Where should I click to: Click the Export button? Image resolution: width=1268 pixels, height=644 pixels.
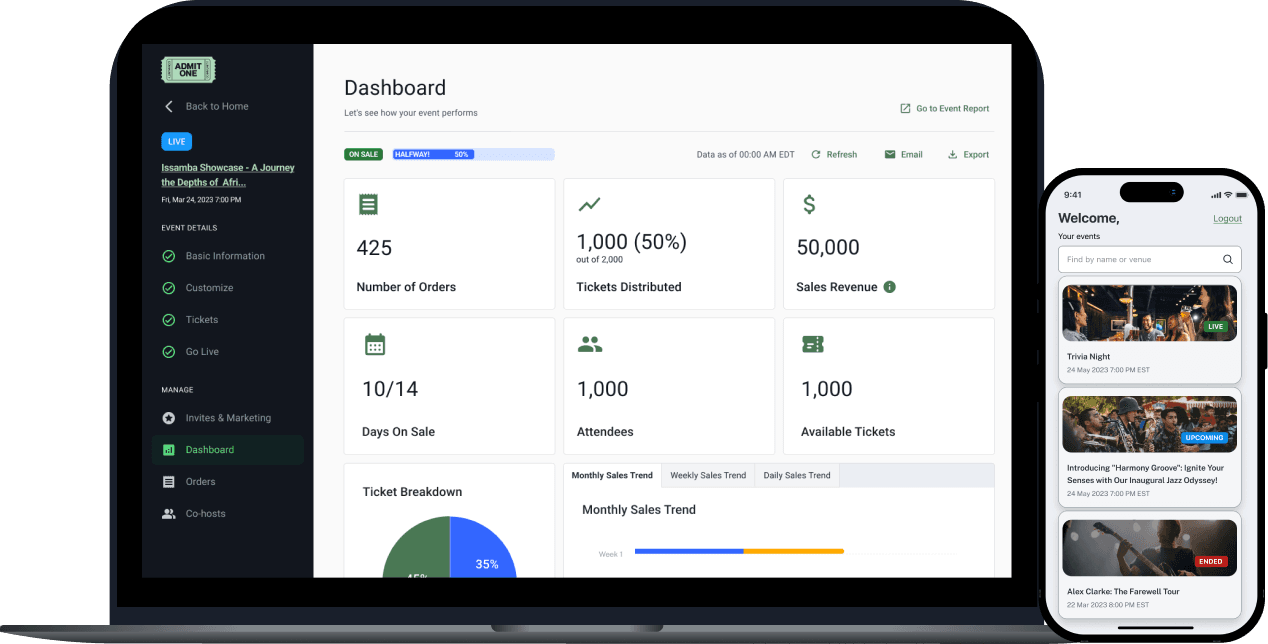tap(968, 154)
